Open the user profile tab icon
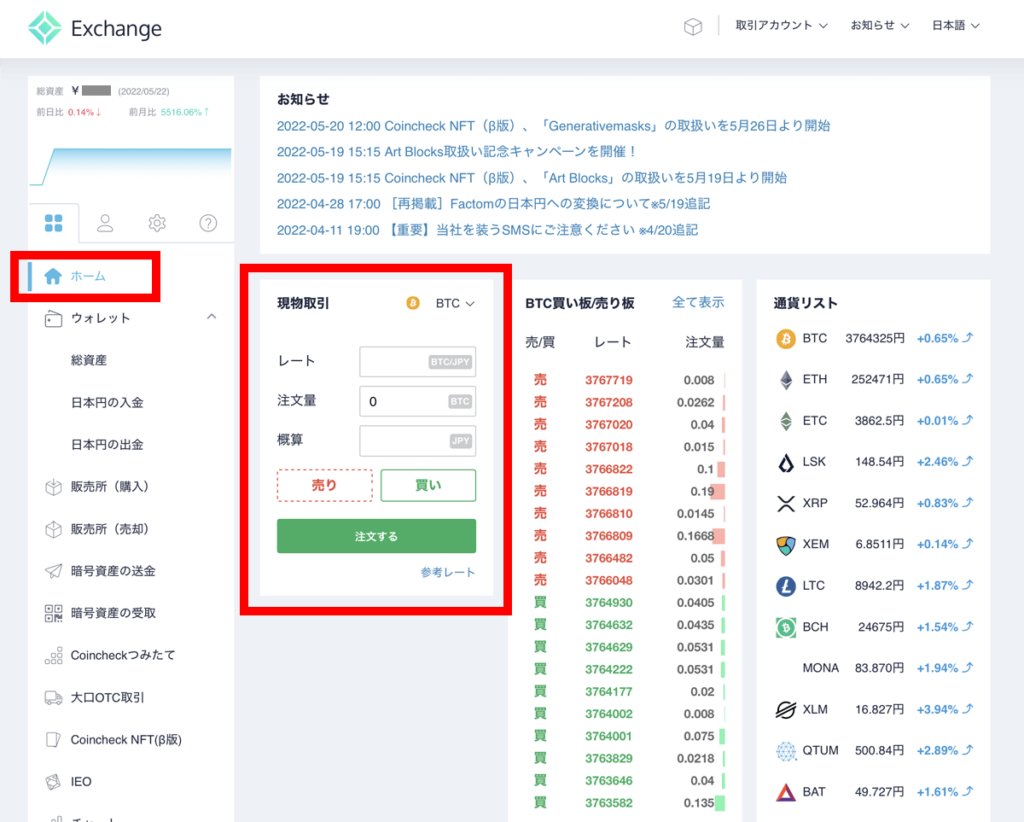The width and height of the screenshot is (1024, 822). (105, 223)
